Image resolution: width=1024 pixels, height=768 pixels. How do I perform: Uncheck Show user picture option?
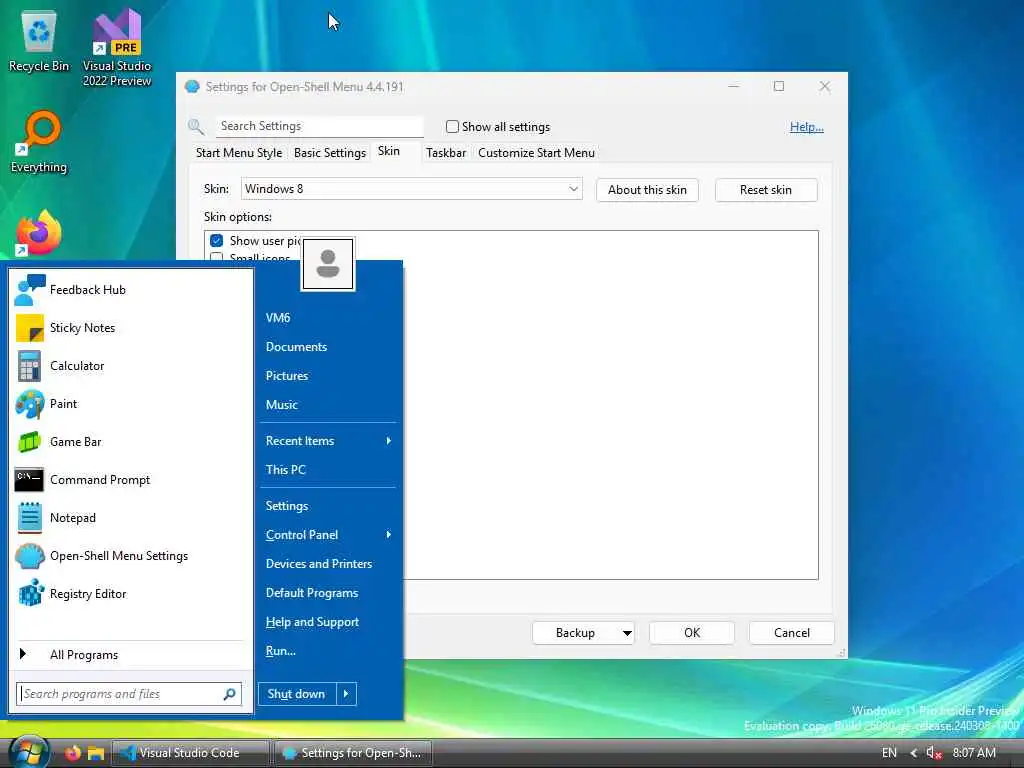tap(217, 241)
